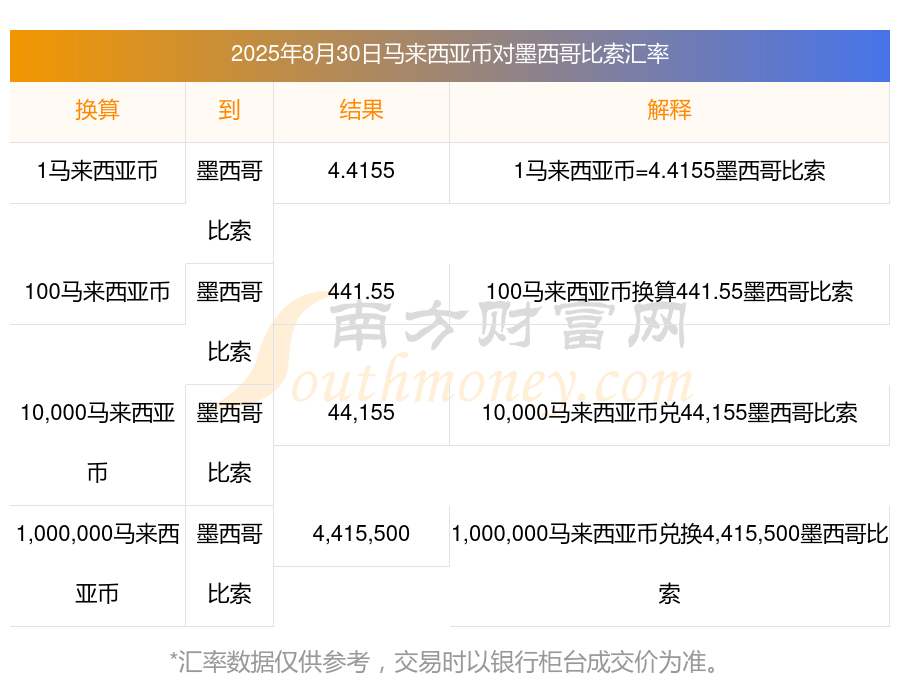
Task: Click the cell 10,000马来西亚币
Action: click(97, 443)
